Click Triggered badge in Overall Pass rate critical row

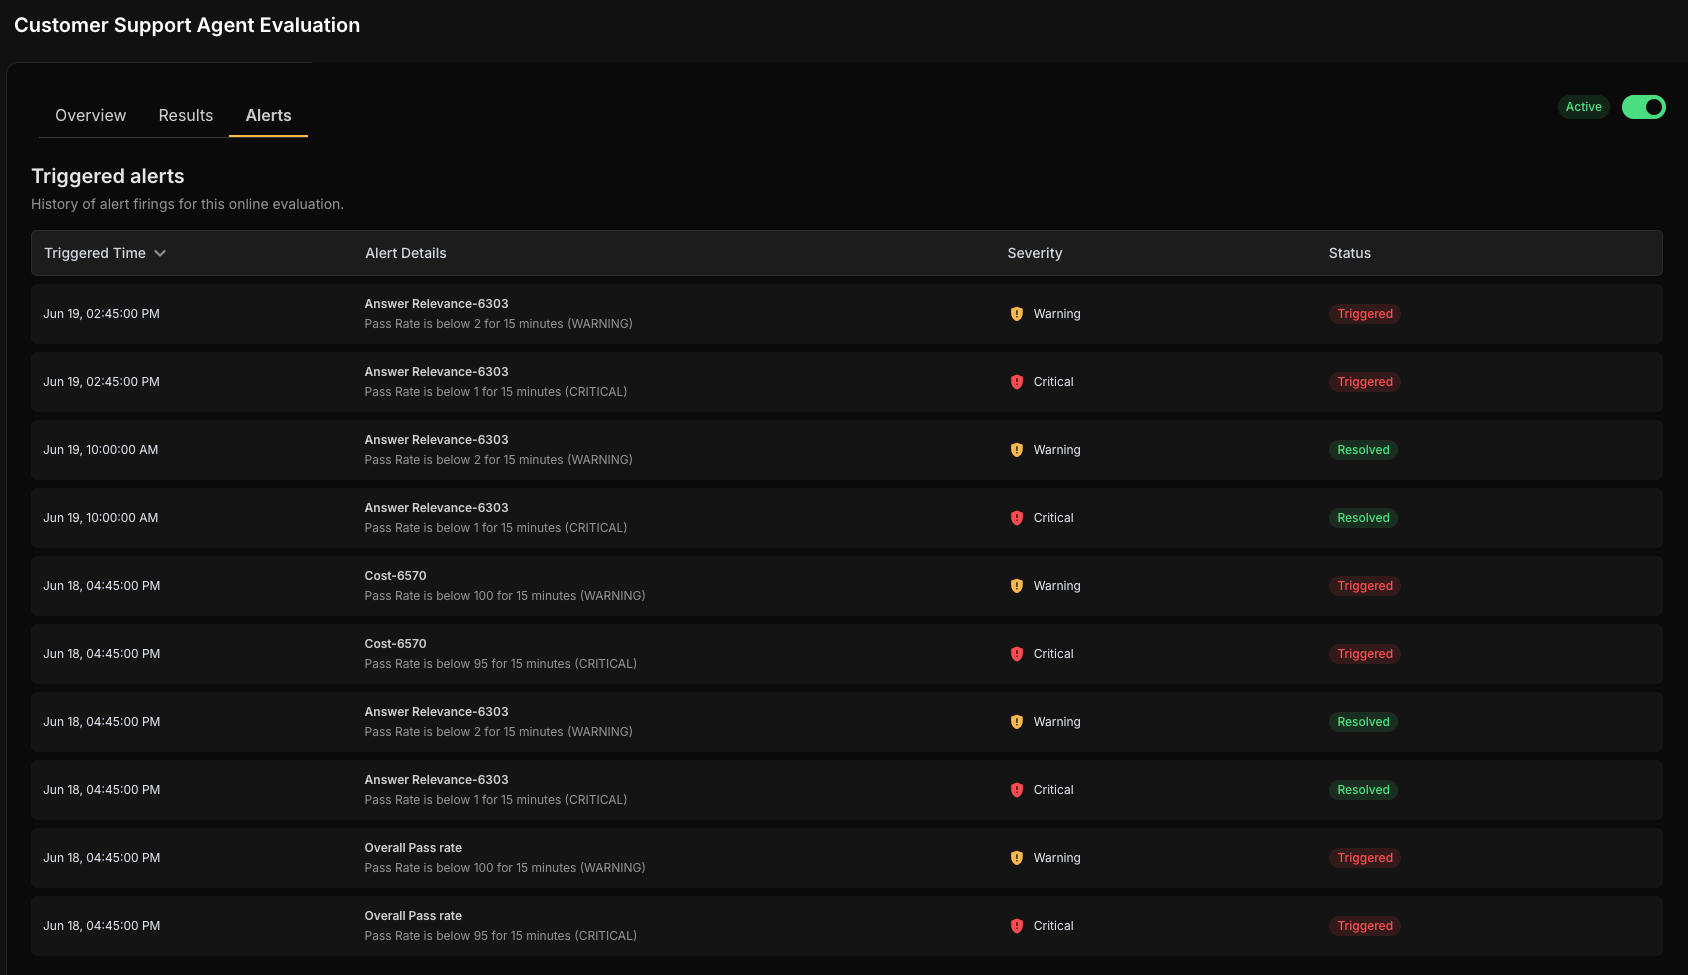[1365, 926]
